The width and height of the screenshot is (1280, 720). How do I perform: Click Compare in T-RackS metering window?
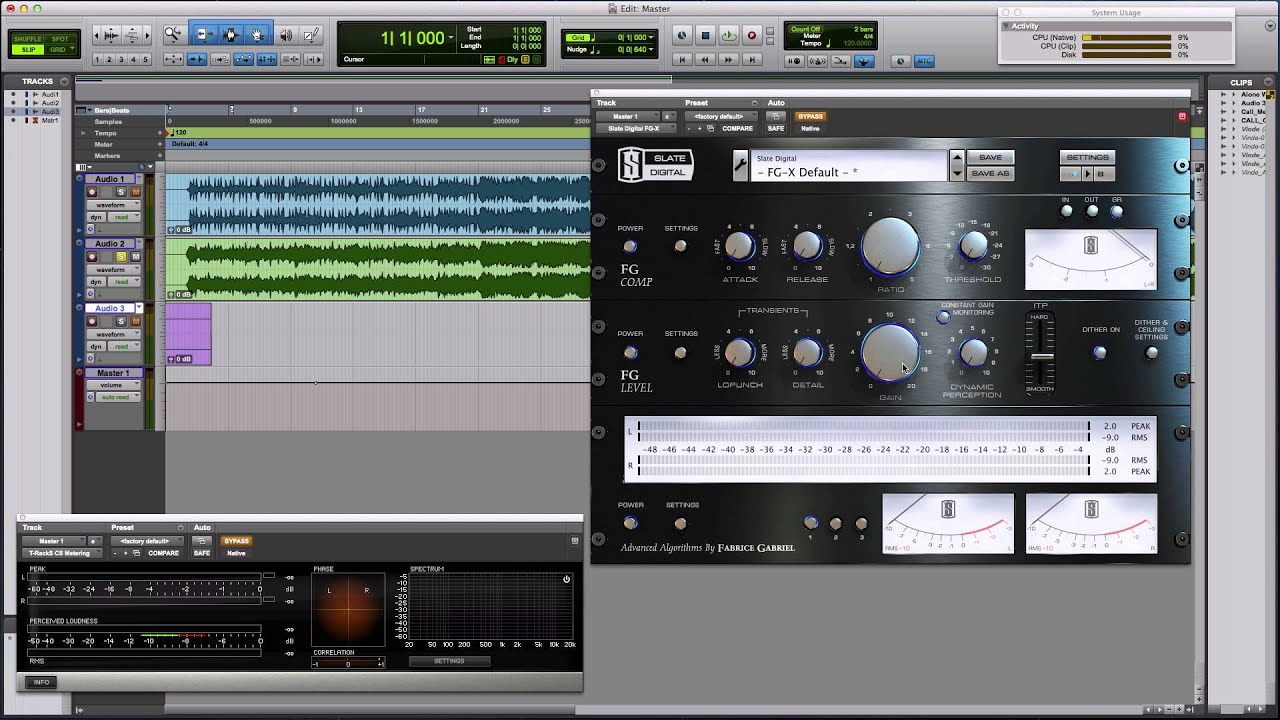click(163, 553)
